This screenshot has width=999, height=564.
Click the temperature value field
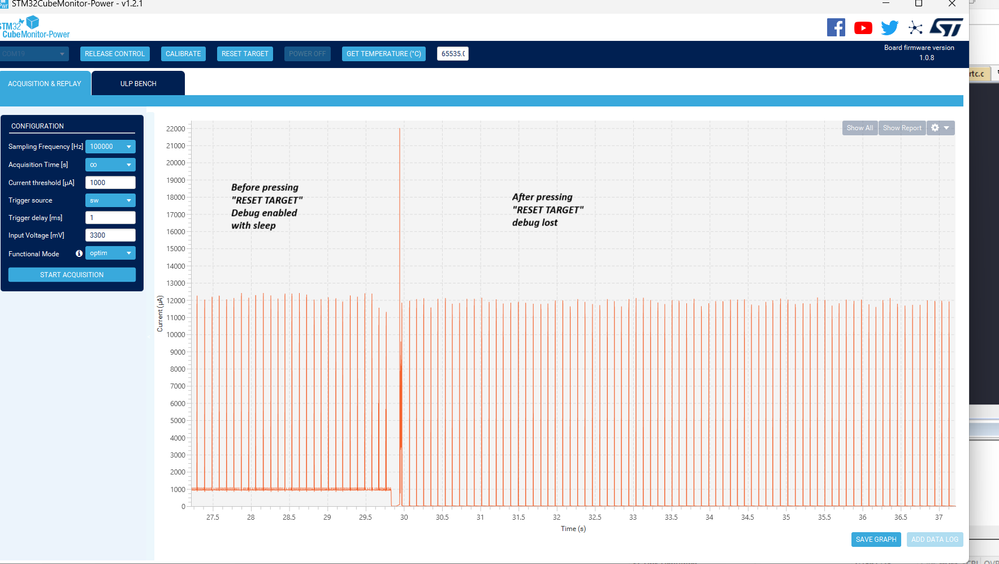[453, 54]
